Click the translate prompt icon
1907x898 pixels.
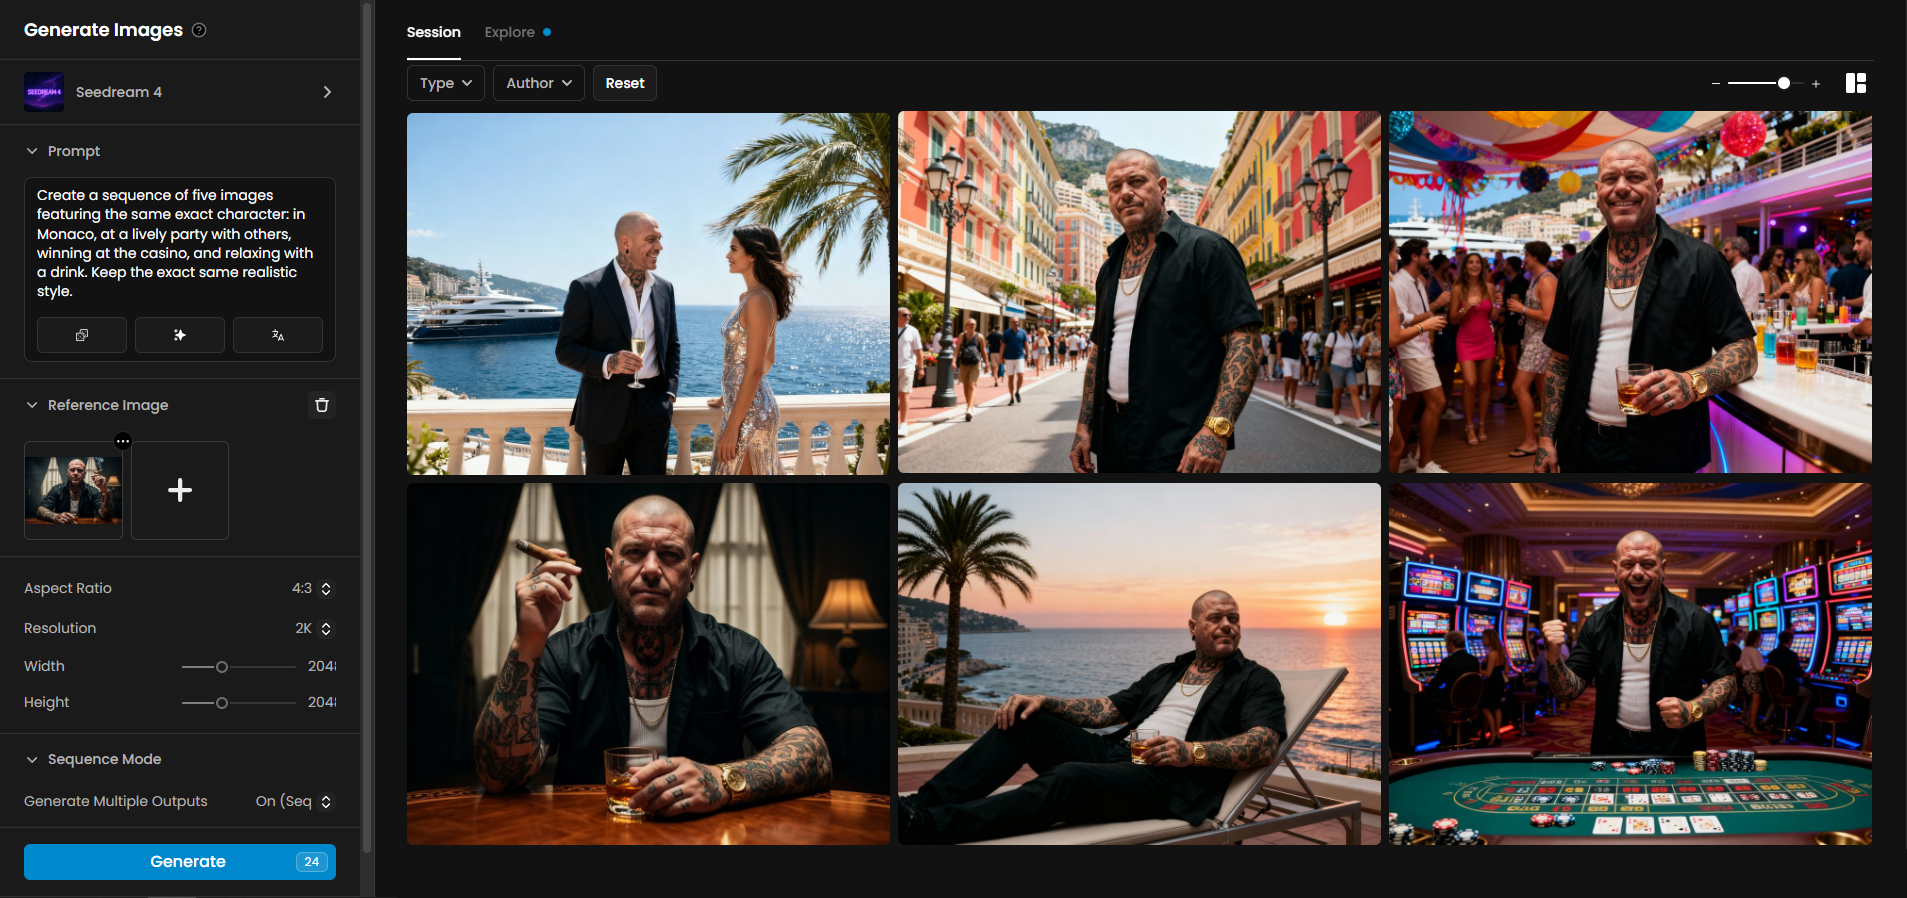(x=278, y=335)
